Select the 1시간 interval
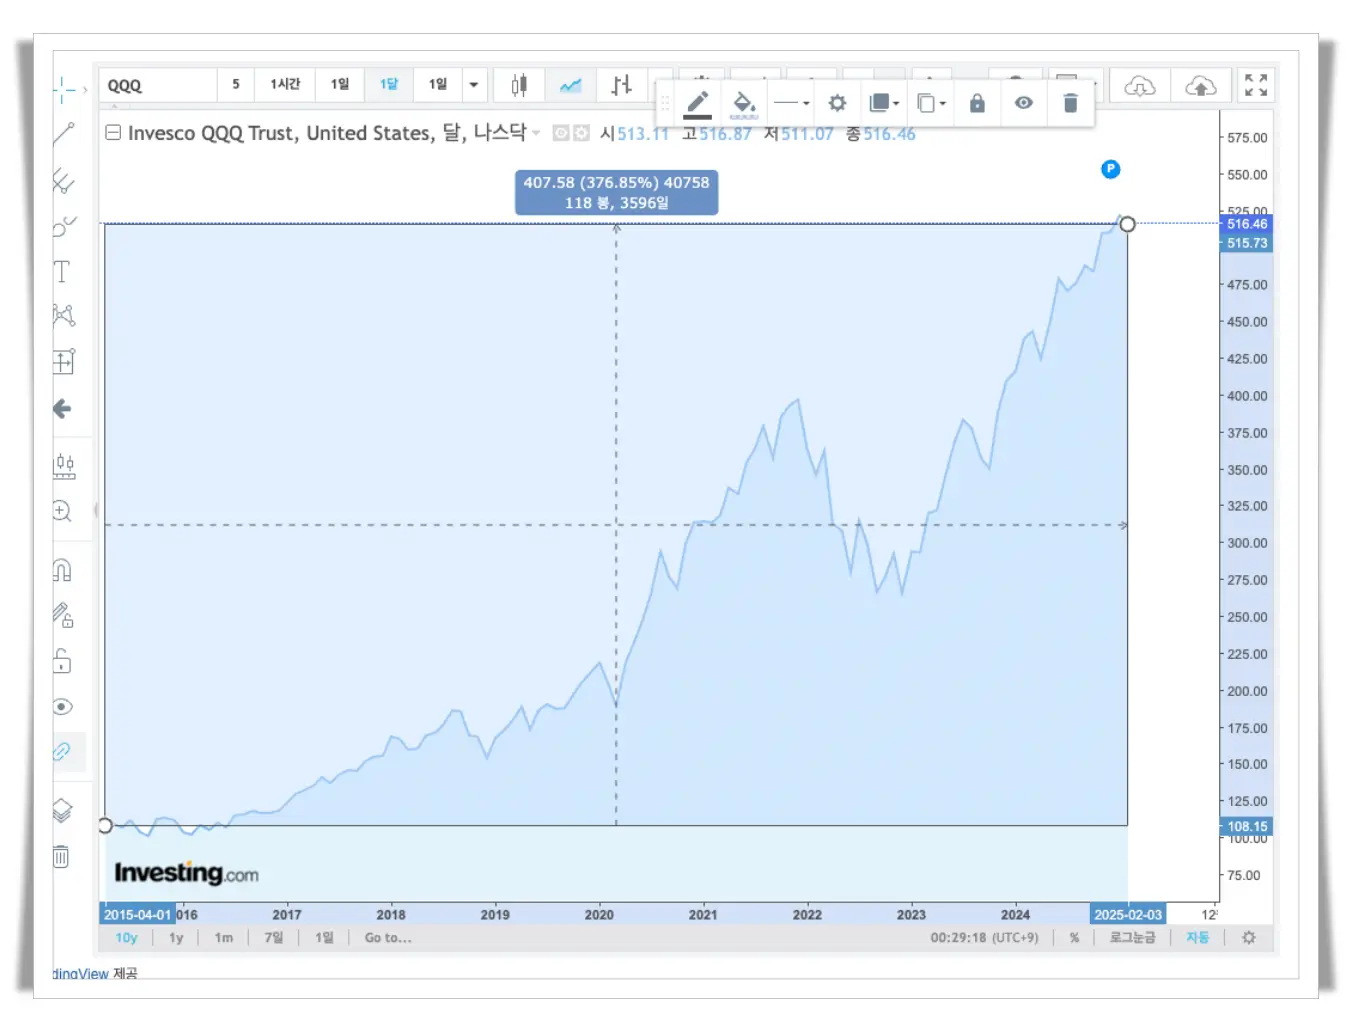This screenshot has width=1352, height=1032. 285,84
